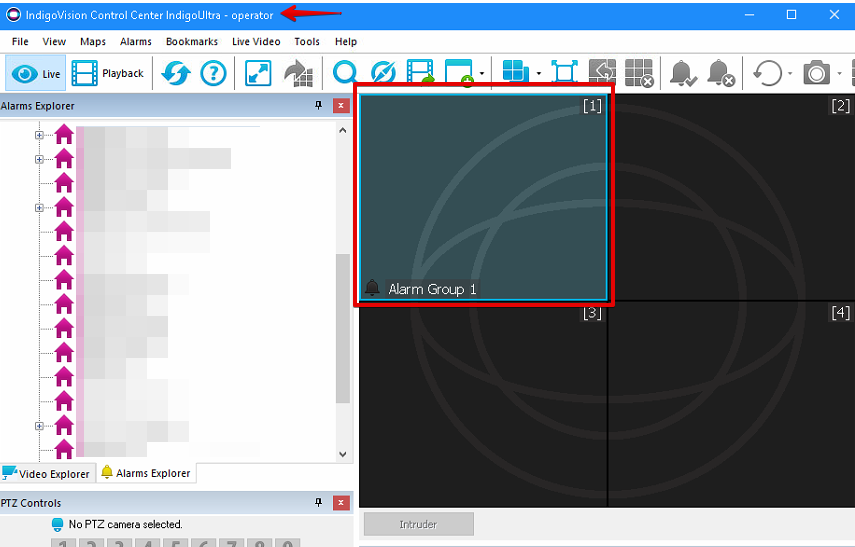This screenshot has width=855, height=547.
Task: Click the Alarms Explorer vertical scrollbar thumb
Action: tap(342, 328)
